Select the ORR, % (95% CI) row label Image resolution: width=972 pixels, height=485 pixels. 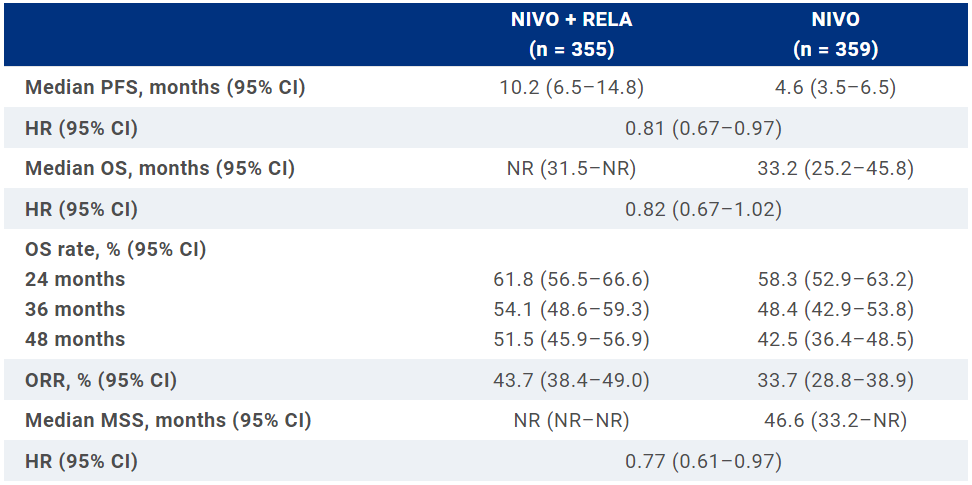101,381
